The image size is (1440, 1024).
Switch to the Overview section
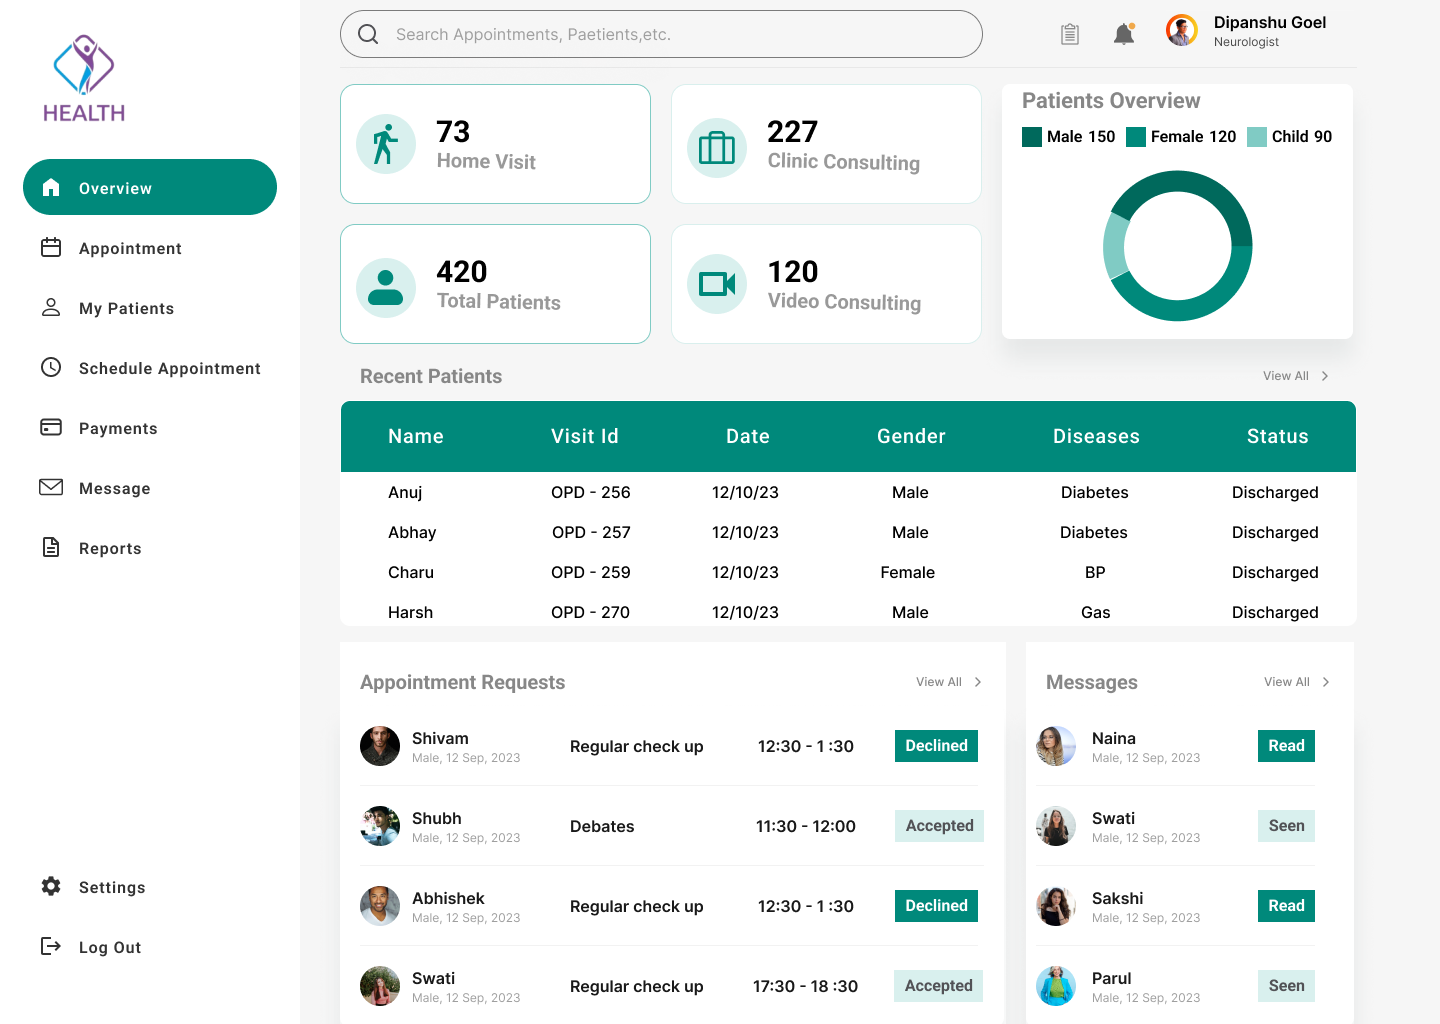[x=150, y=187]
